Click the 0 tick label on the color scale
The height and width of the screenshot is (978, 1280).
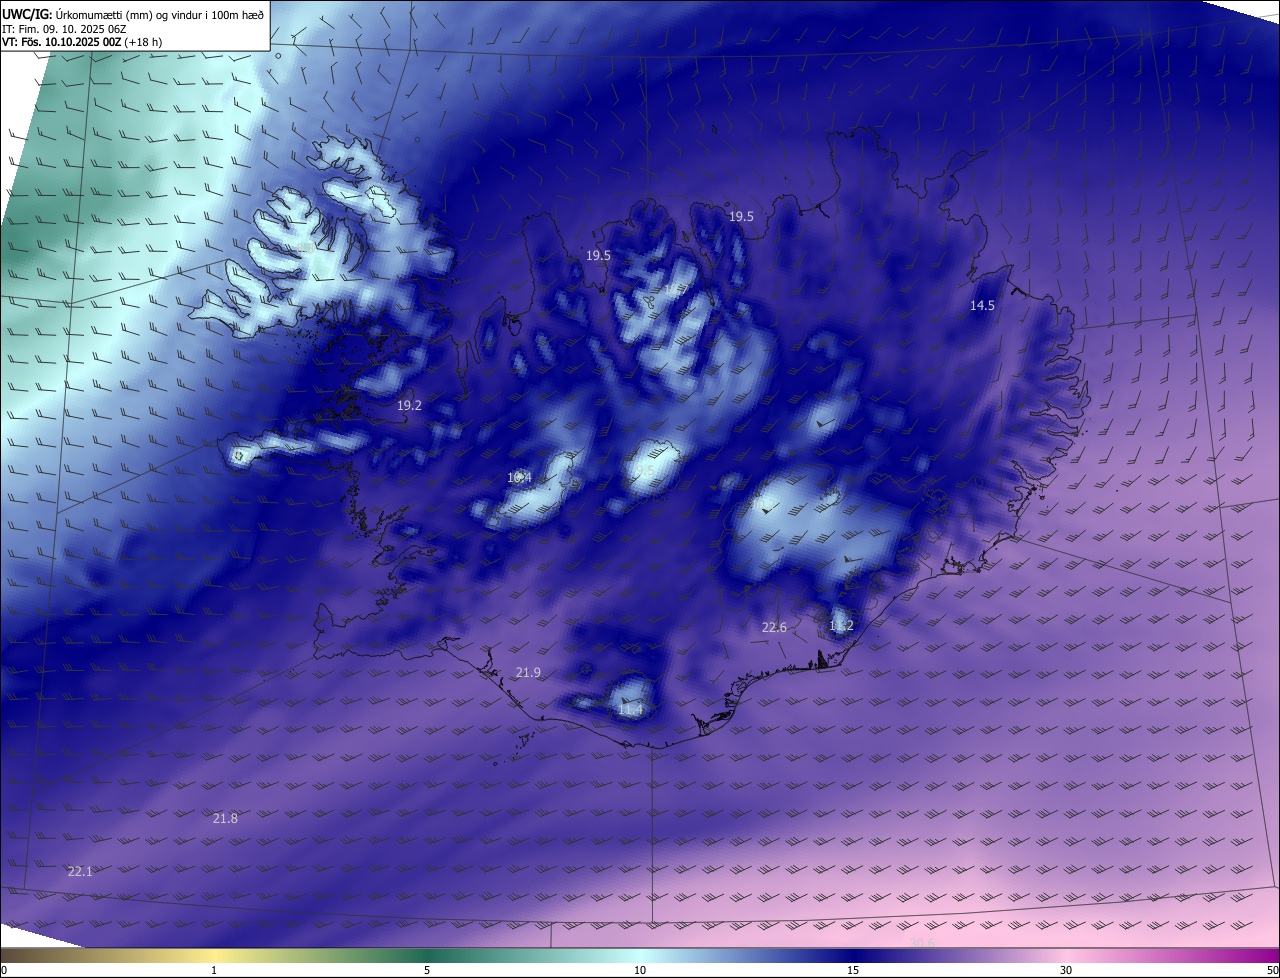[x=4, y=971]
